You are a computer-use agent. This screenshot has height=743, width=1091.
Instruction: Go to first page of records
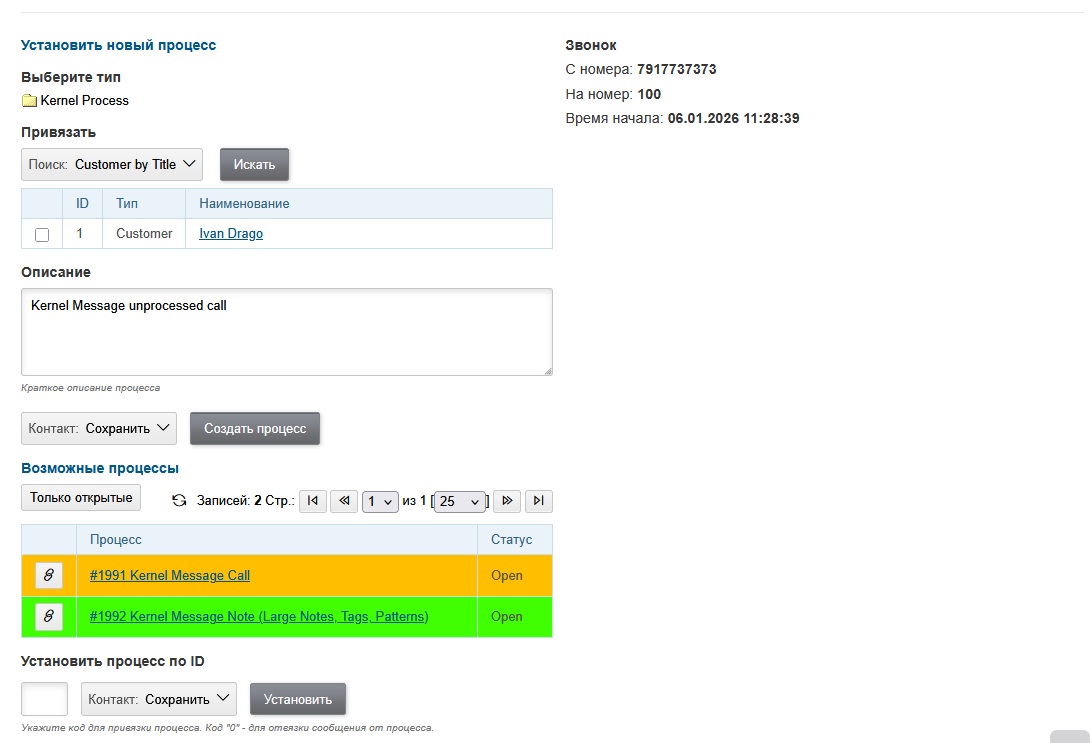[x=312, y=501]
